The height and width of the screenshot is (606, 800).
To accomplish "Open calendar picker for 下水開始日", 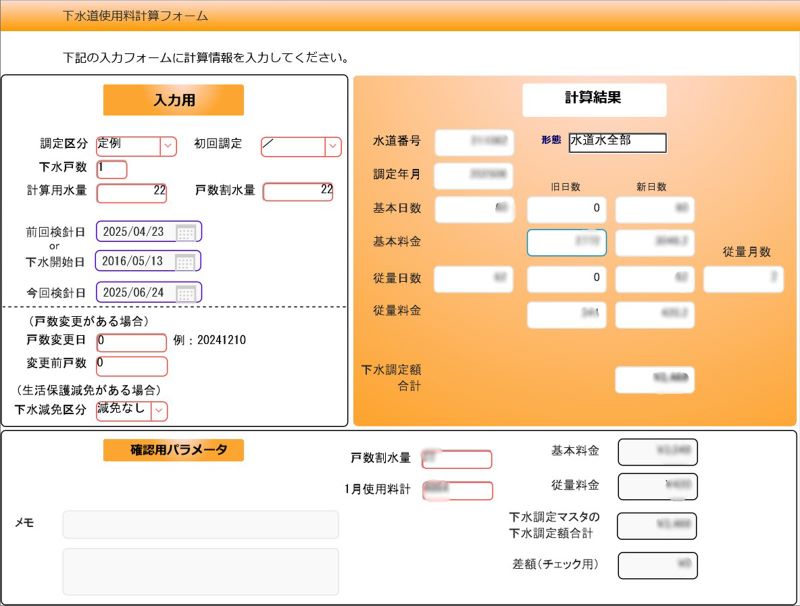I will coord(185,262).
